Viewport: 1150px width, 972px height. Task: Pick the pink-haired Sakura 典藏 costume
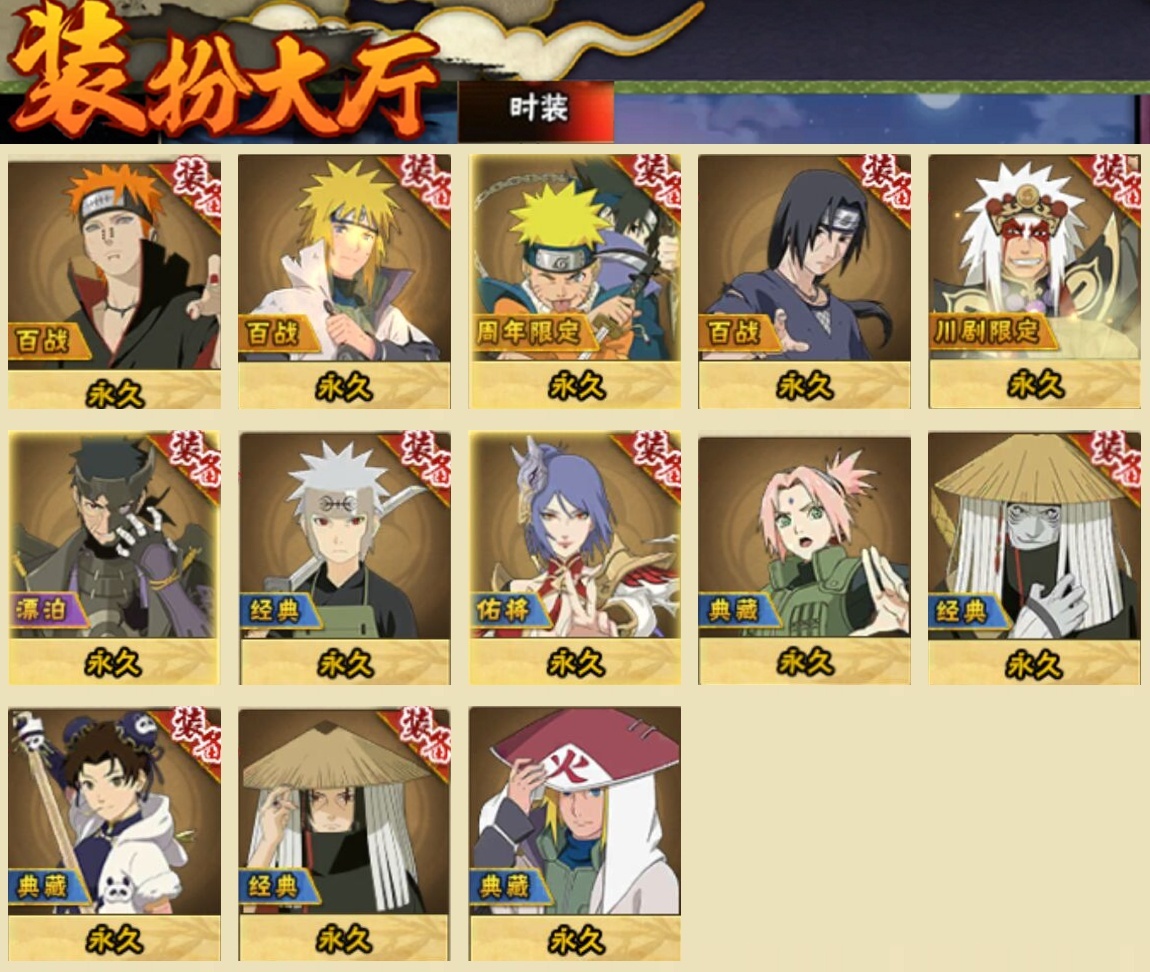pyautogui.click(x=805, y=561)
